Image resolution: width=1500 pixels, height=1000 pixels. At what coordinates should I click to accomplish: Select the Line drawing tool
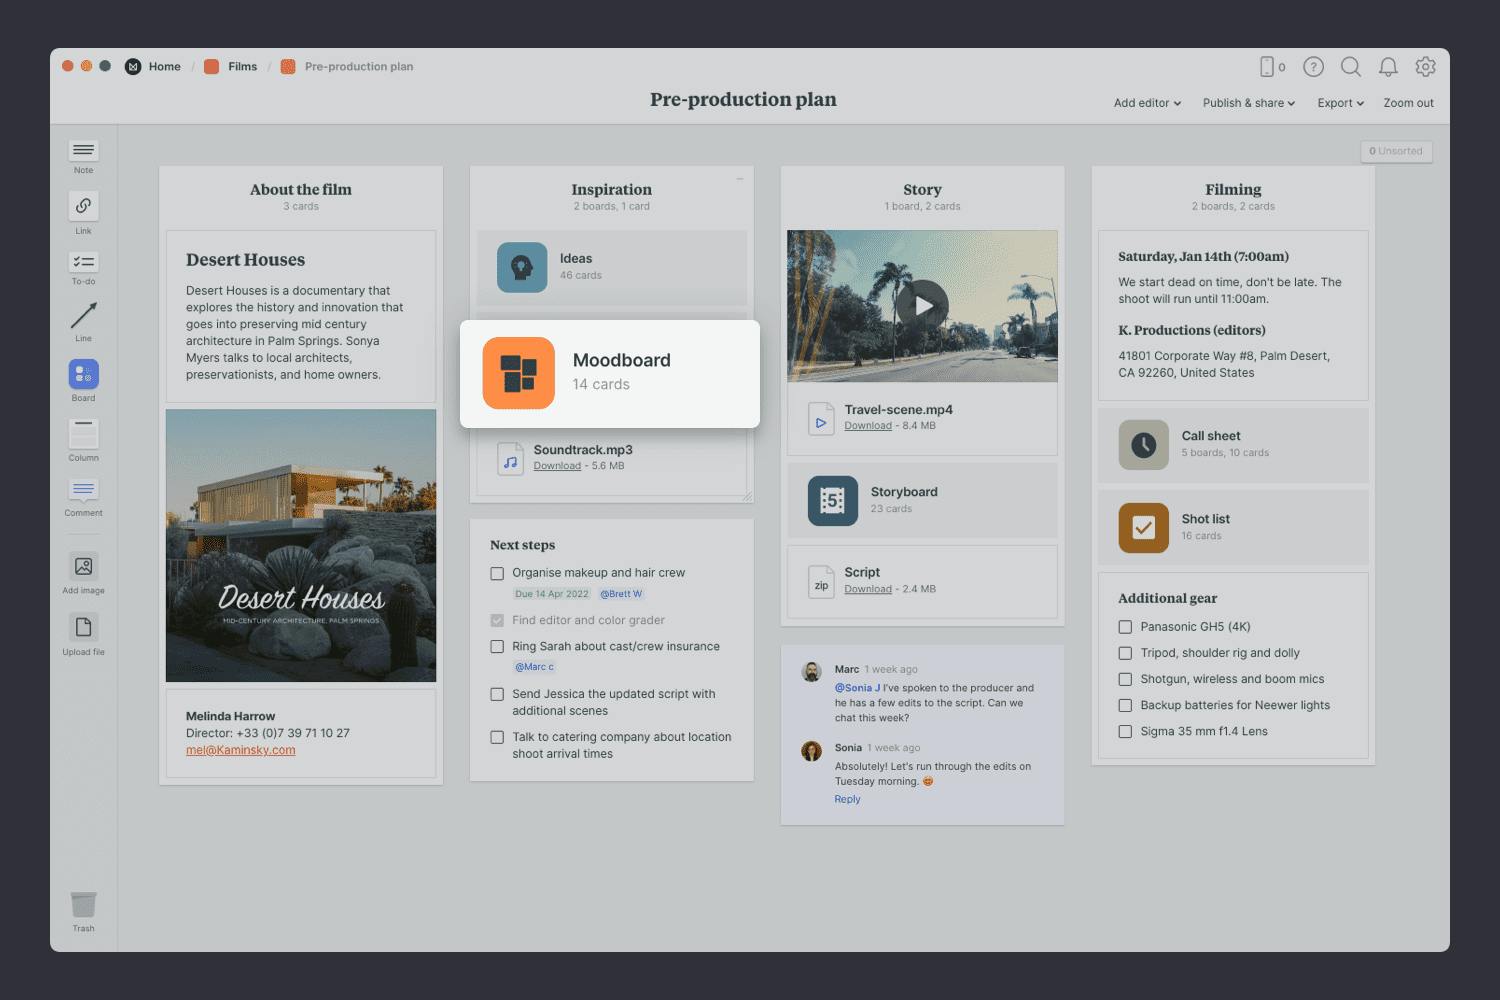[x=84, y=316]
